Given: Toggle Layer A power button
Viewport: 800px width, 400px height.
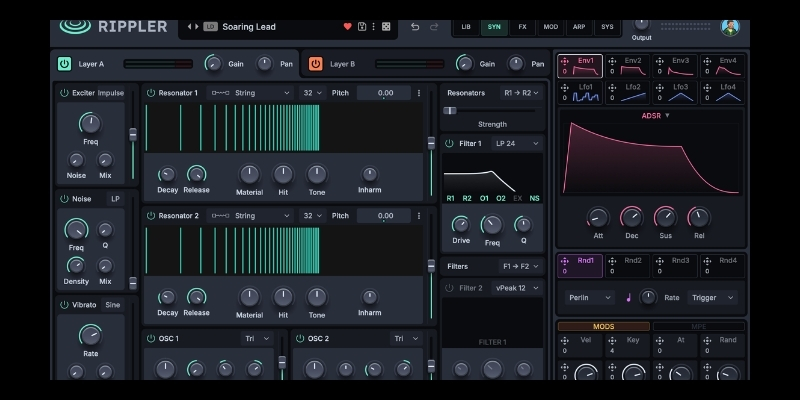Looking at the screenshot, I should coord(64,64).
